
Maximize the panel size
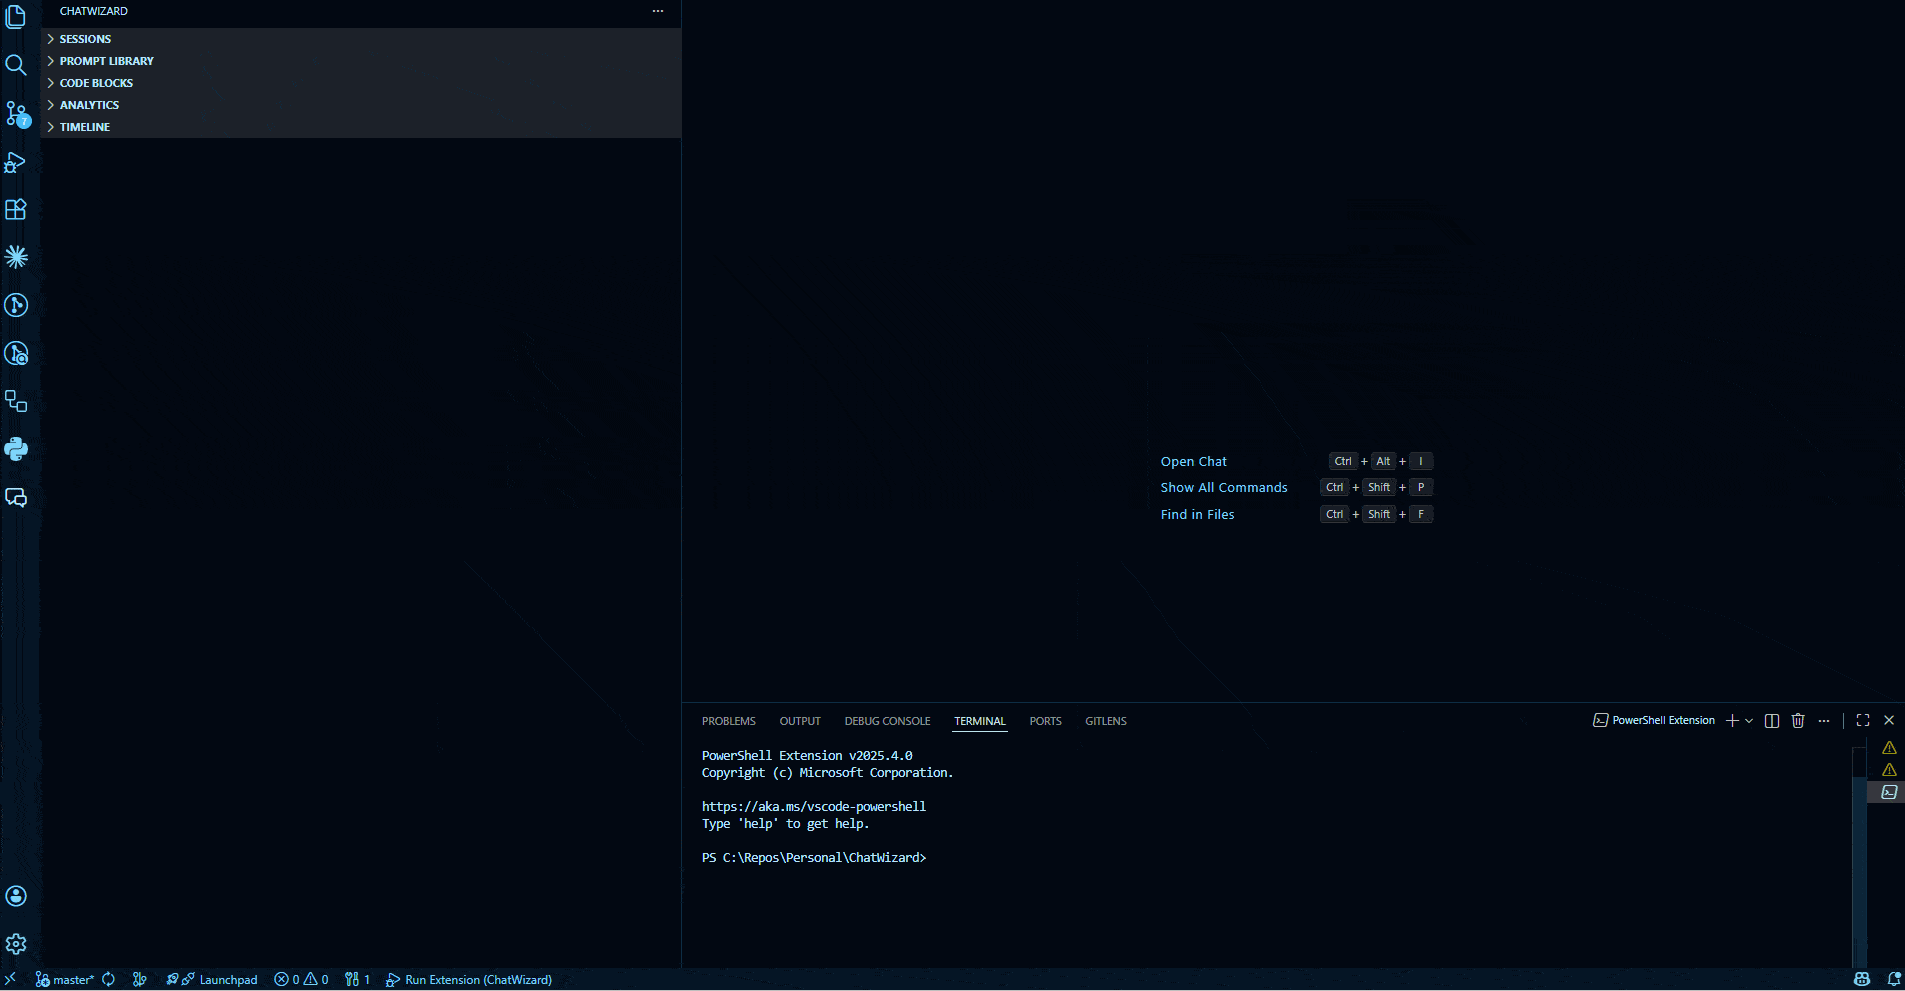tap(1863, 721)
